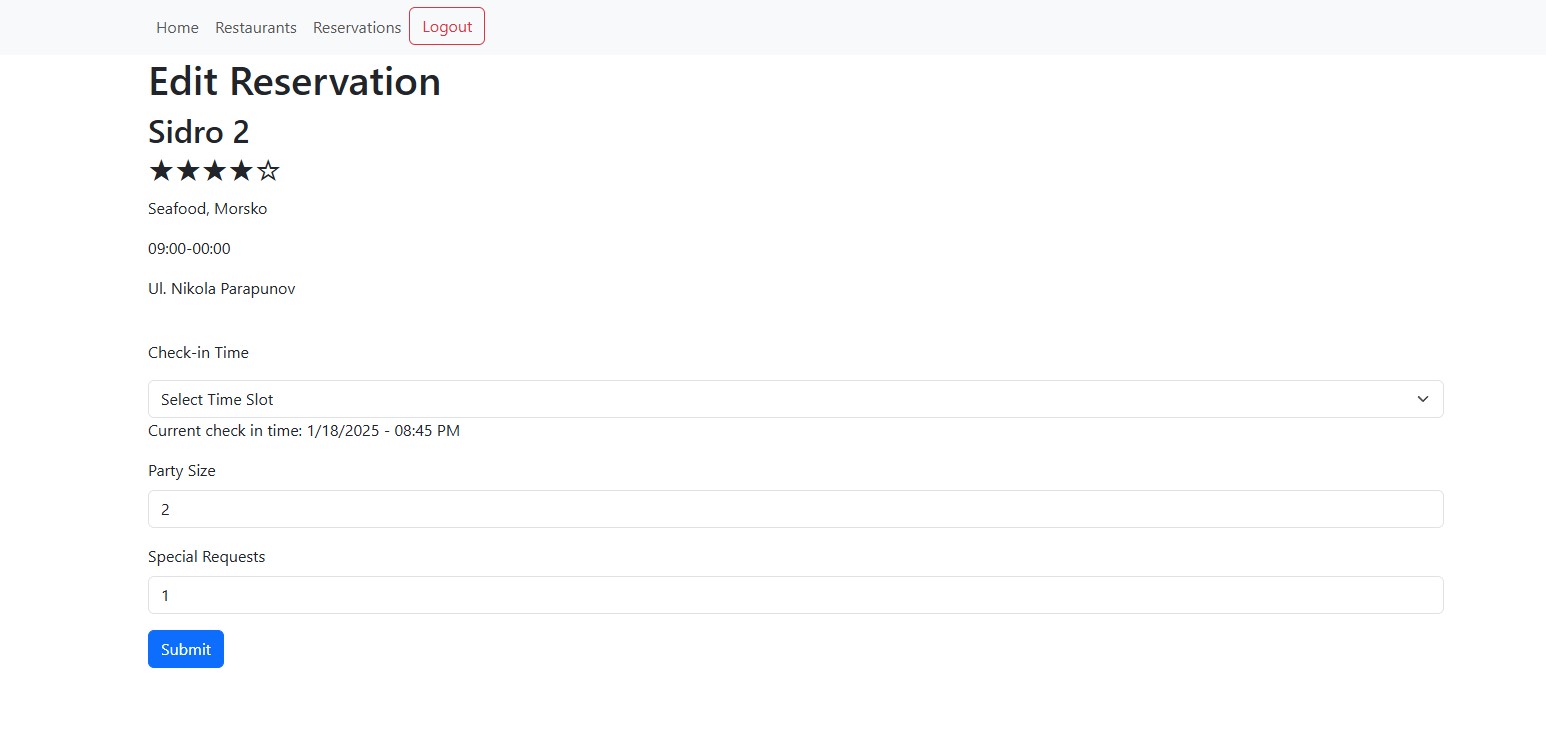Screen dimensions: 1546x756
Task: Navigate to the Reservations page
Action: [357, 28]
